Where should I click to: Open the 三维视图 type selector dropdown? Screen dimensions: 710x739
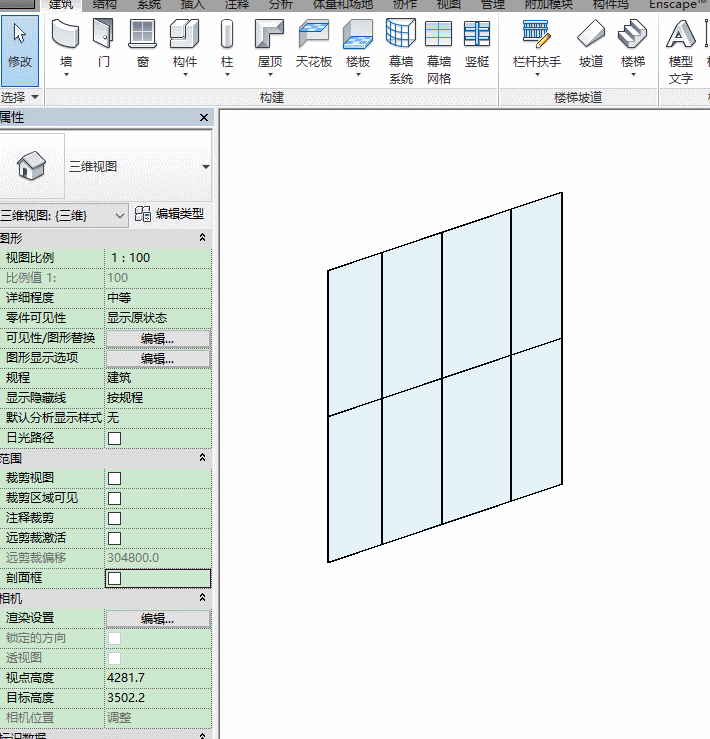(206, 166)
